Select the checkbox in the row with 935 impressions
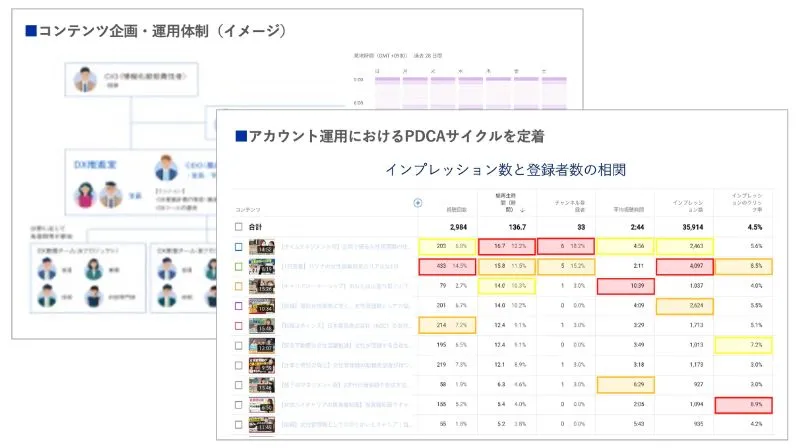 (238, 425)
